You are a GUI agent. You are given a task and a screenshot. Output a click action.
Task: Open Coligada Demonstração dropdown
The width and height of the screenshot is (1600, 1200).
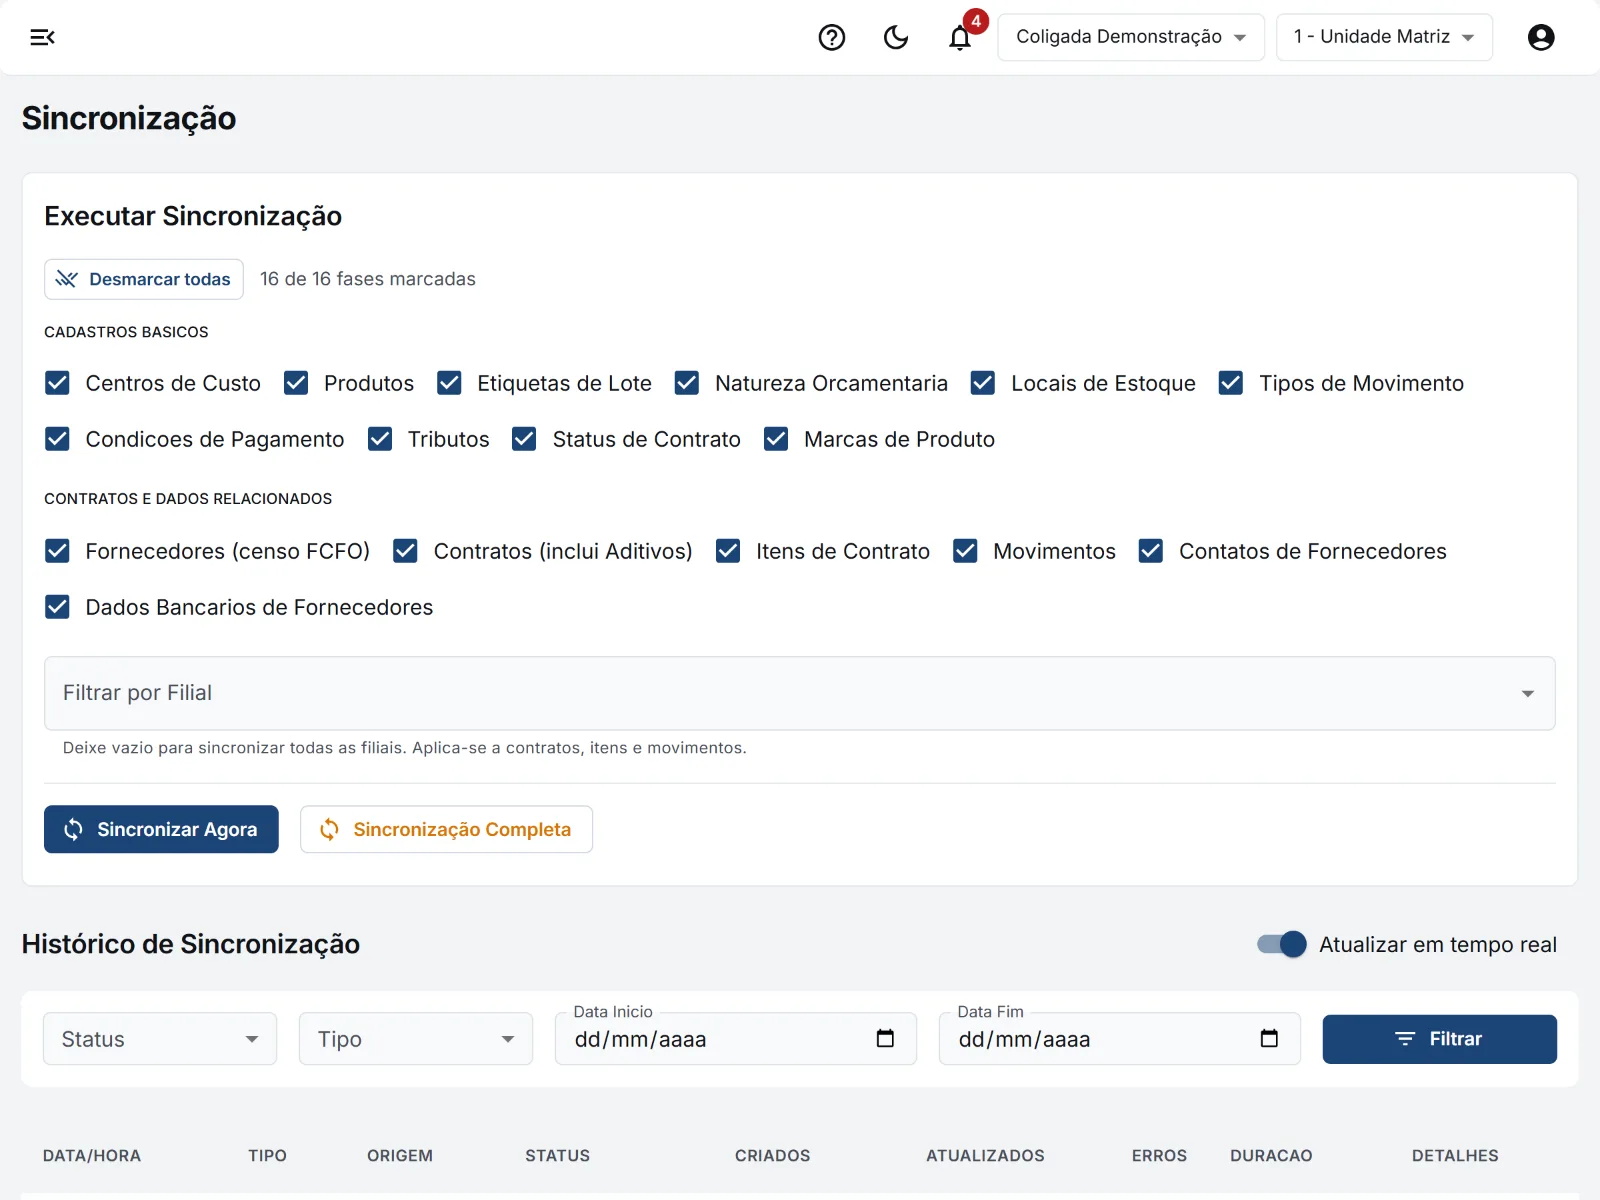[1131, 37]
